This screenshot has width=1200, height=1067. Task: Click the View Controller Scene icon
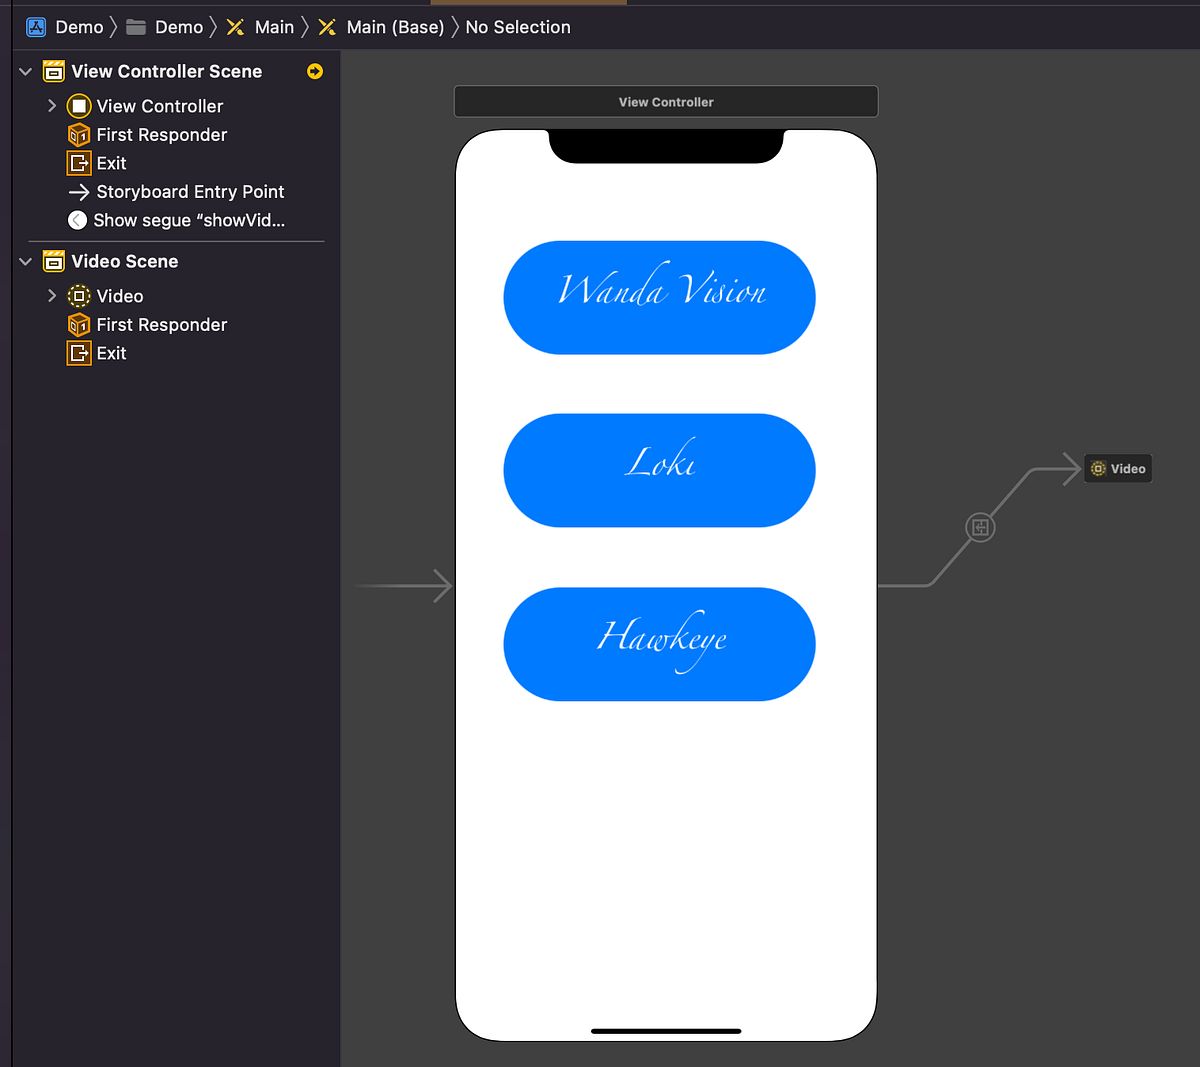(x=52, y=71)
